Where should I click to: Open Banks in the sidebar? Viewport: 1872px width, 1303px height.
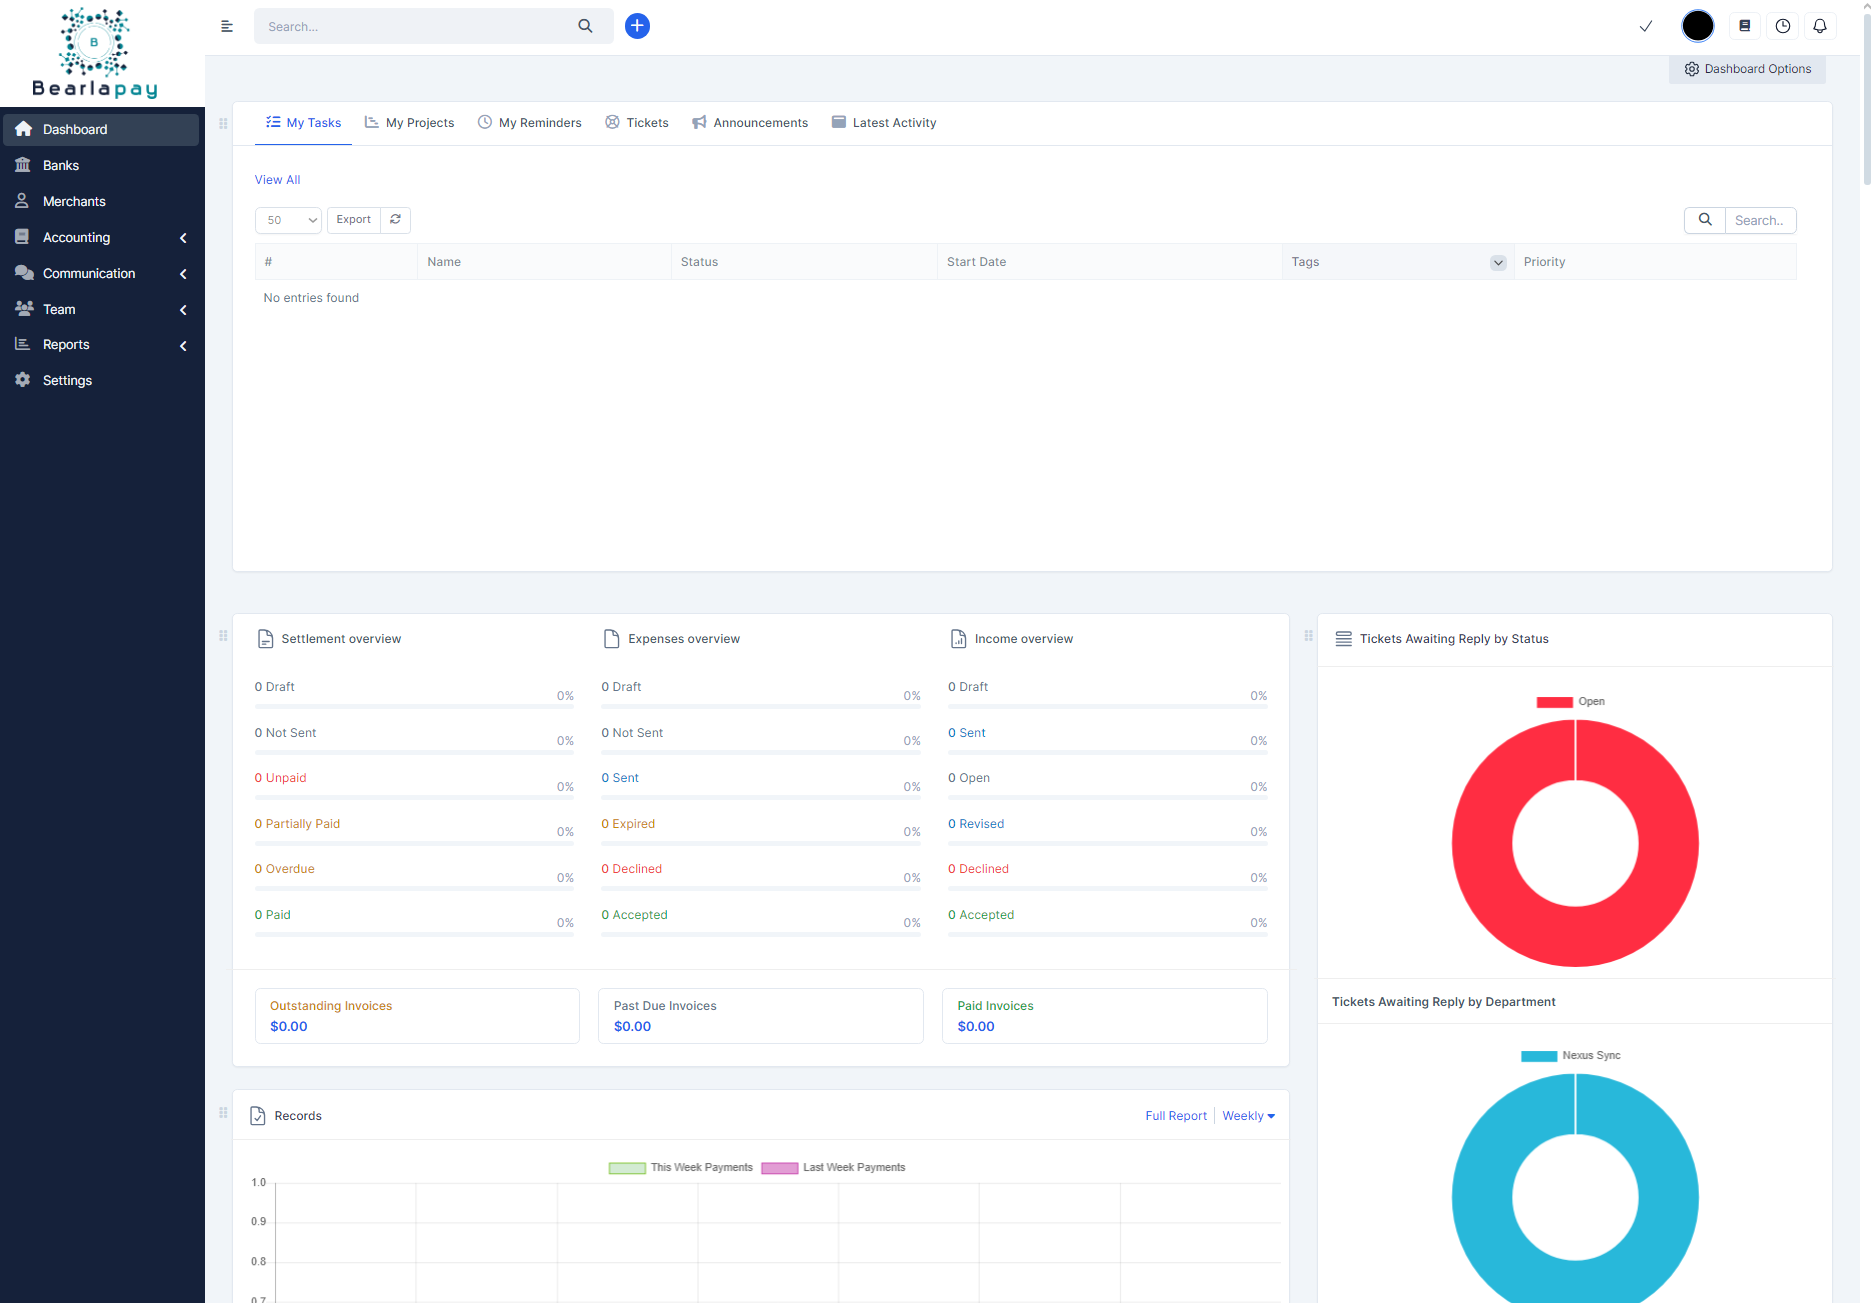click(101, 165)
